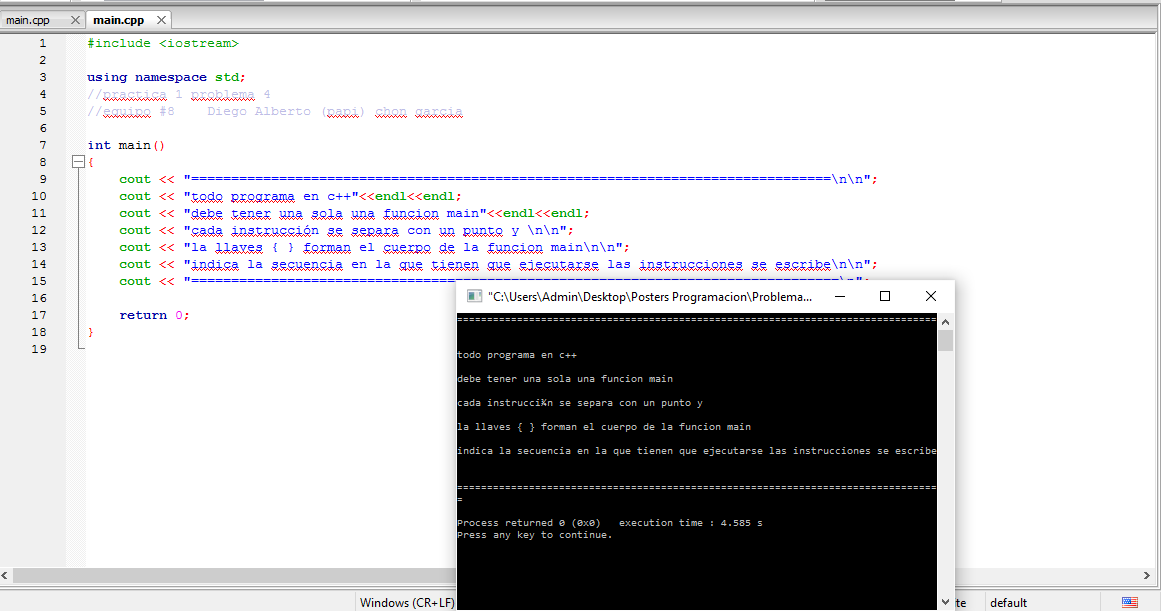This screenshot has width=1161, height=611.
Task: Click the US flag keyboard indicator
Action: [1128, 602]
